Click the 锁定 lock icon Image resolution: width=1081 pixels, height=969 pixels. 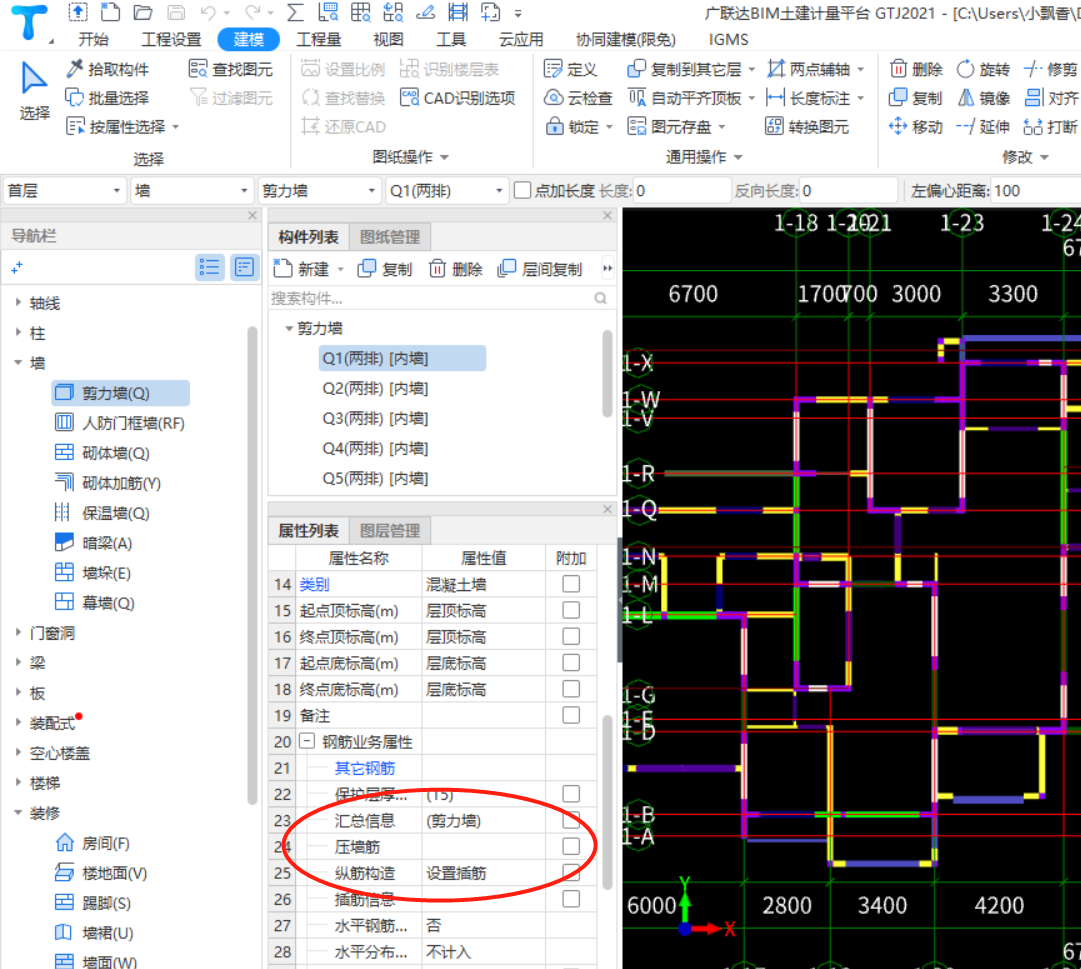[555, 127]
